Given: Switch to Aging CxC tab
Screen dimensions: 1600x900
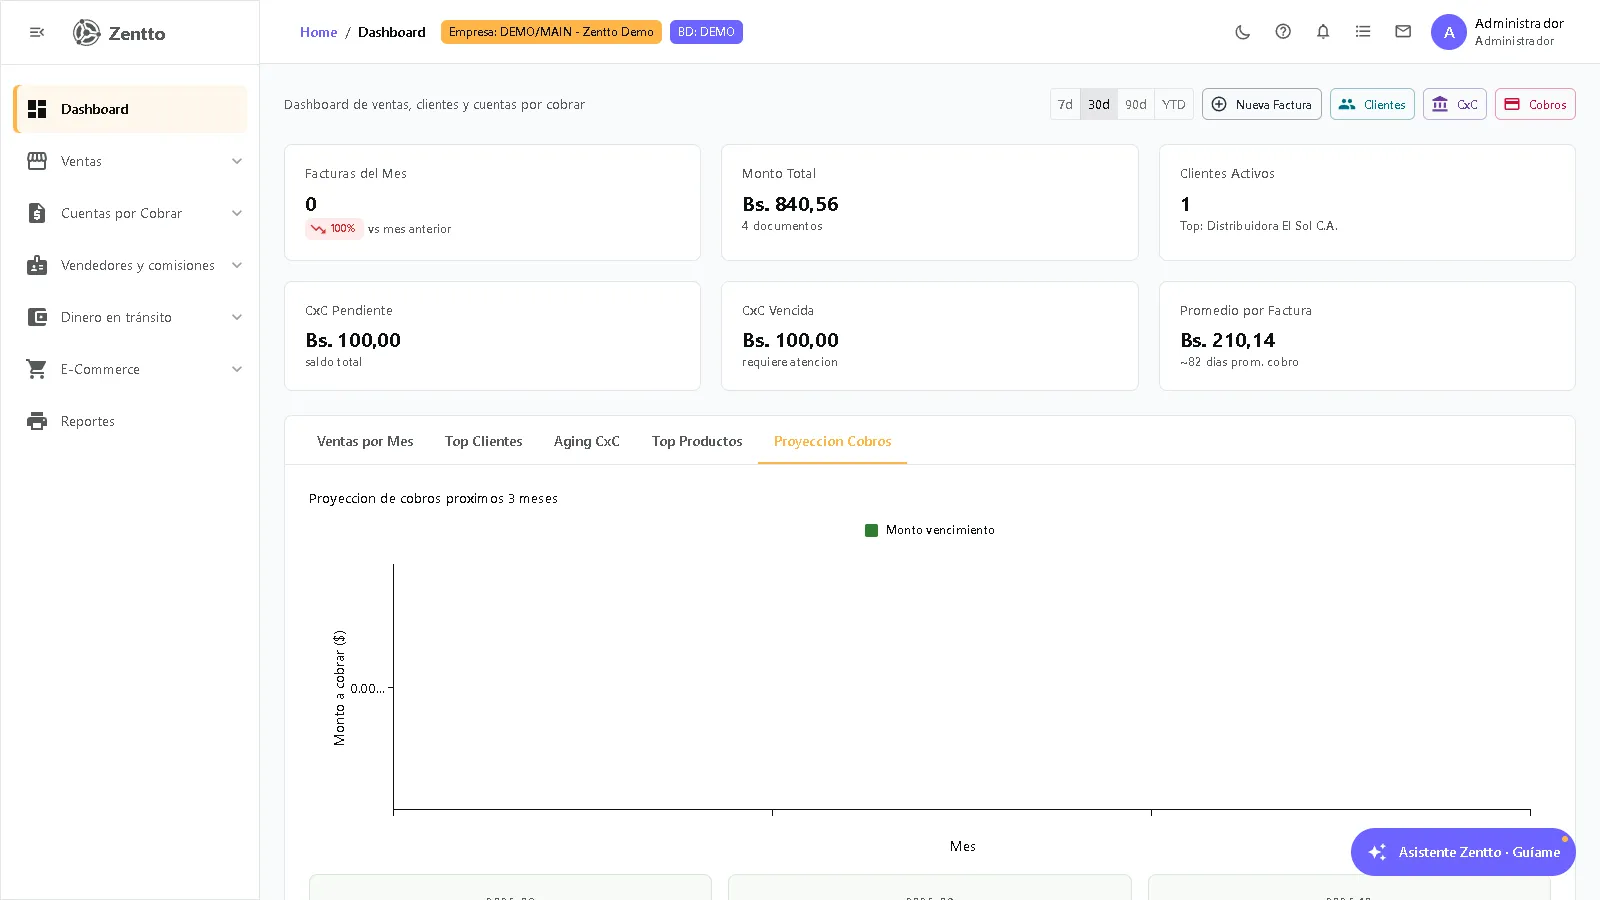Looking at the screenshot, I should 587,441.
